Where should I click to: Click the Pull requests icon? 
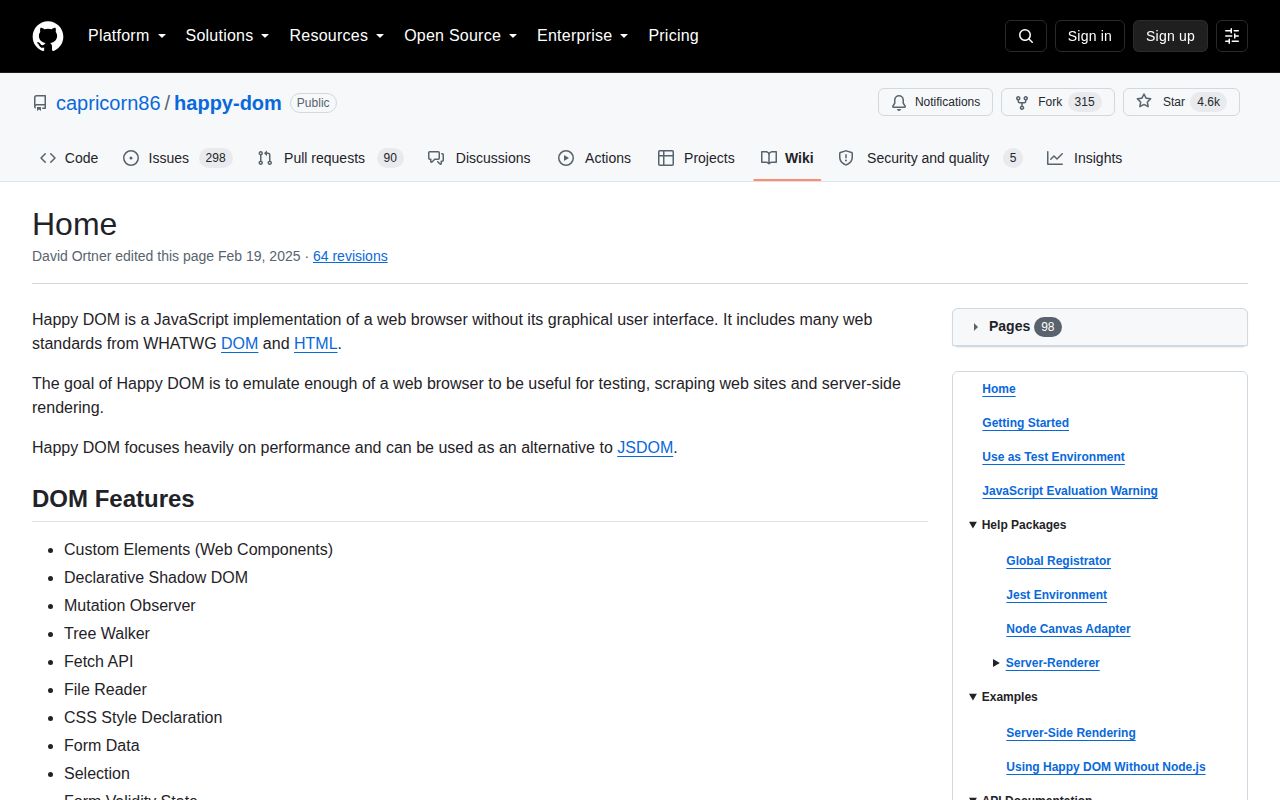(x=265, y=158)
